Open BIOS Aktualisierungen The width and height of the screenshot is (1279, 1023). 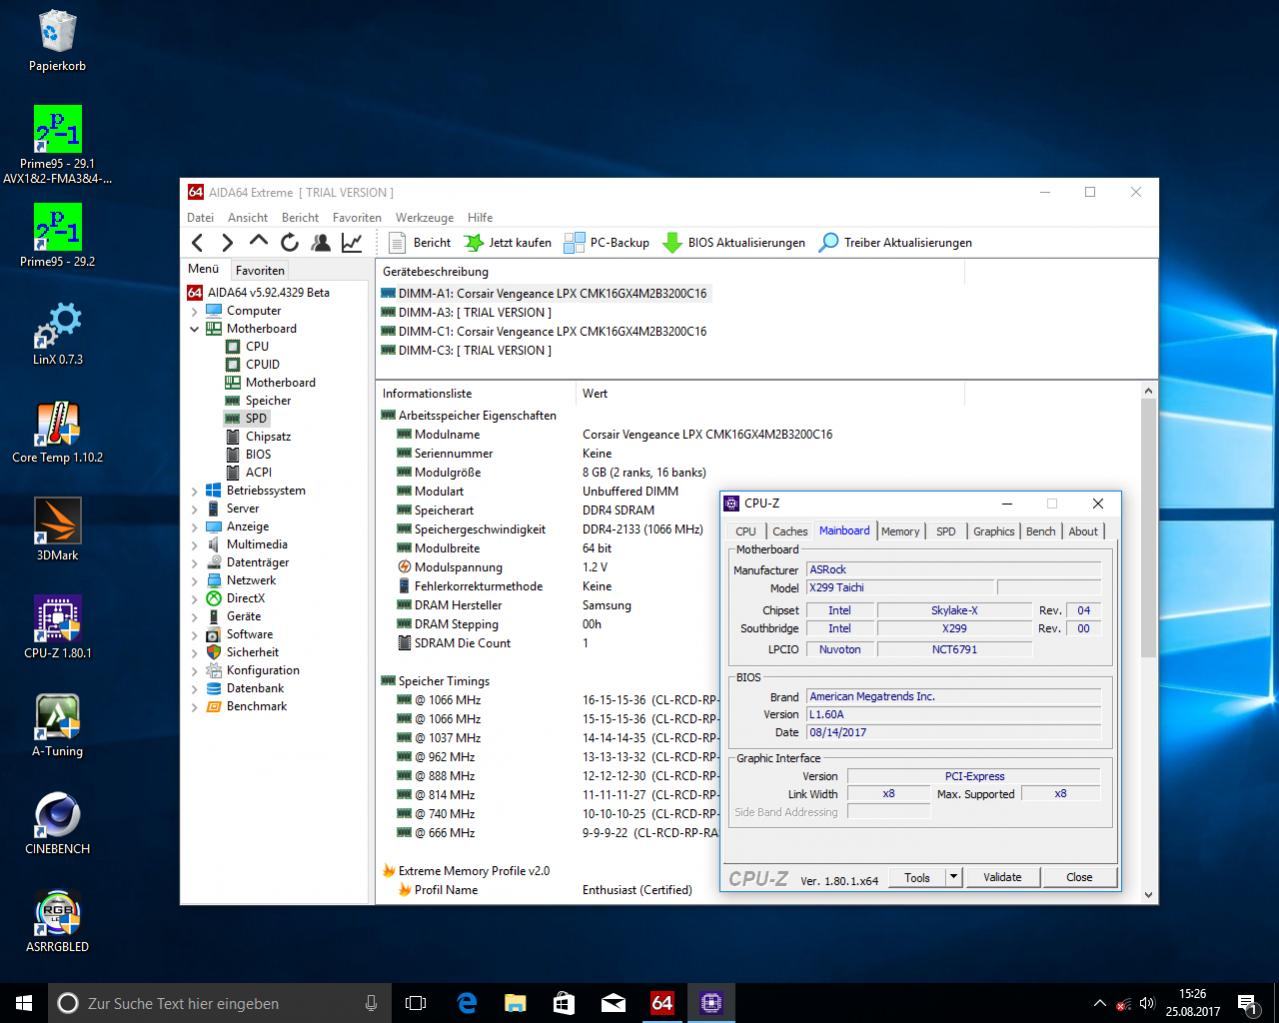coord(734,242)
